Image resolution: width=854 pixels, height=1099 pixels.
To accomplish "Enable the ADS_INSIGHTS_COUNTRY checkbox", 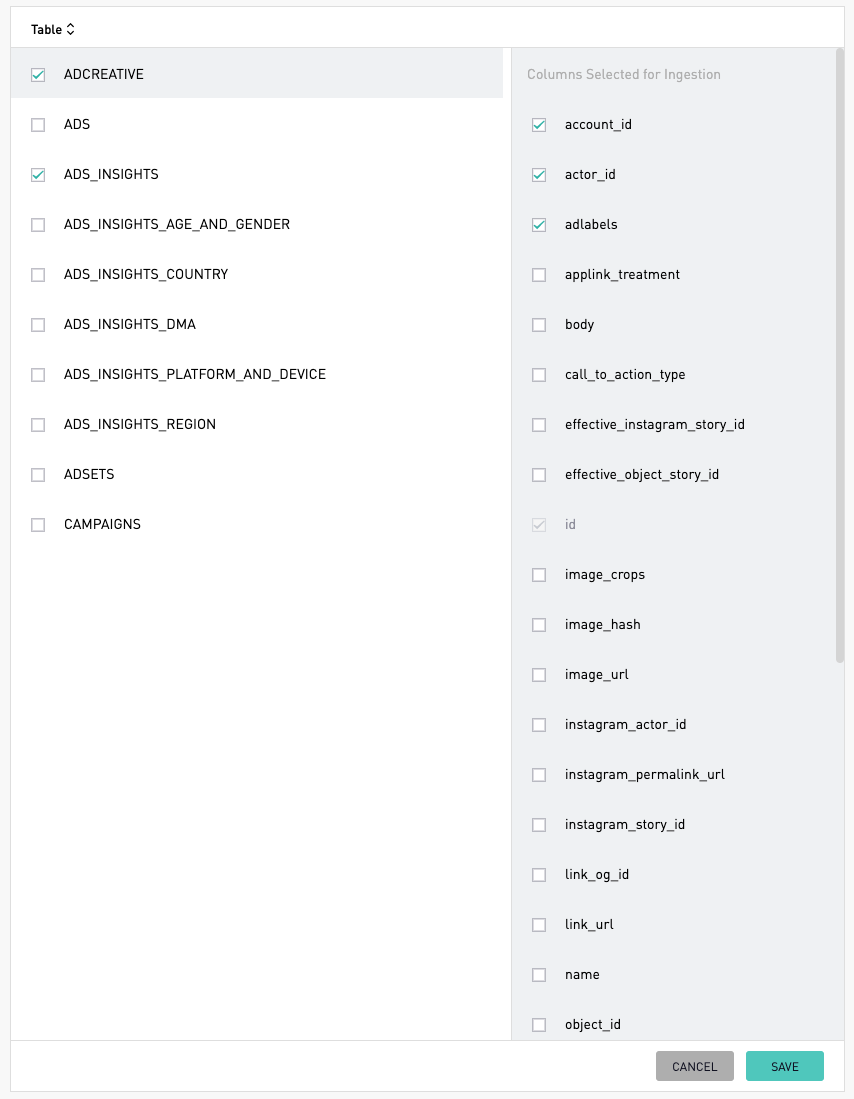I will click(x=38, y=275).
